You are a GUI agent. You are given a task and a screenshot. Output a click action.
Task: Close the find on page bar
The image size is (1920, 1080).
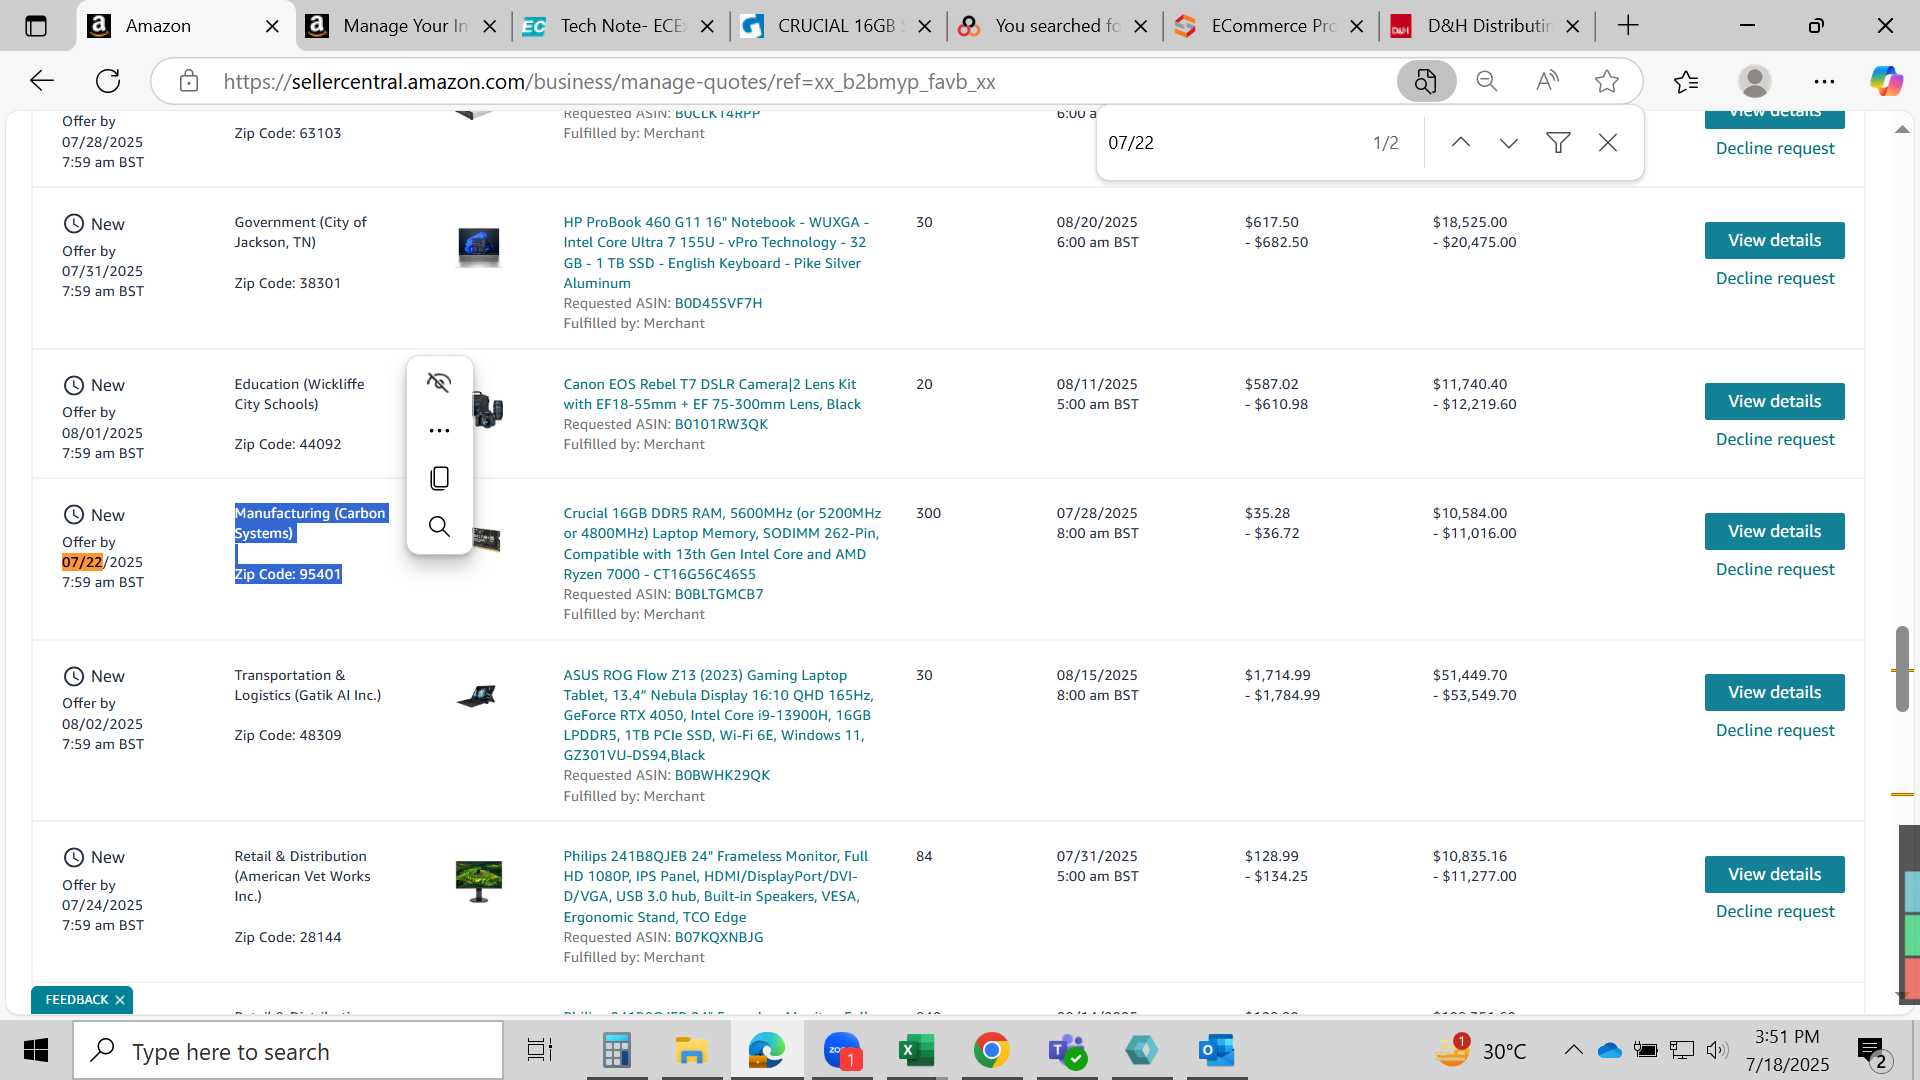point(1608,143)
